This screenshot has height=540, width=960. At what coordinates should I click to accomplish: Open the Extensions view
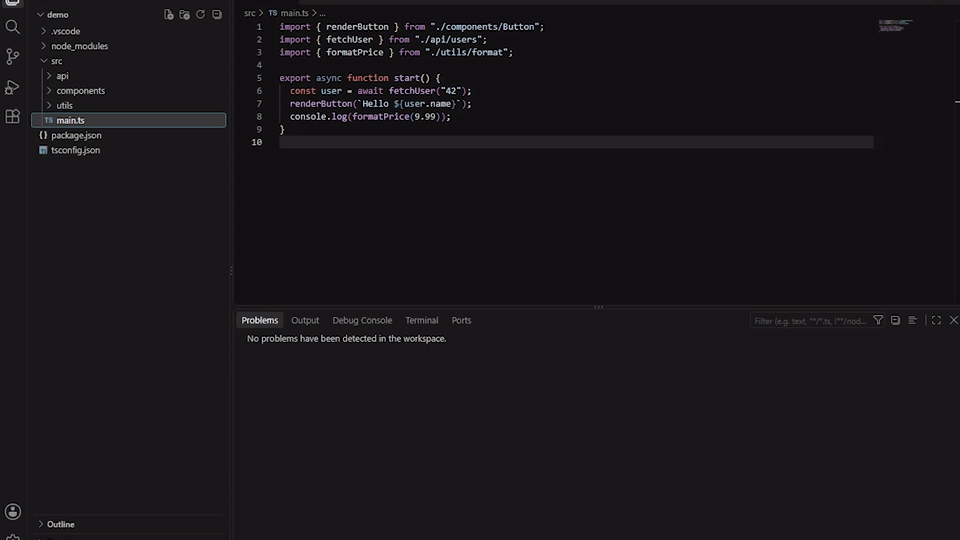pyautogui.click(x=12, y=116)
